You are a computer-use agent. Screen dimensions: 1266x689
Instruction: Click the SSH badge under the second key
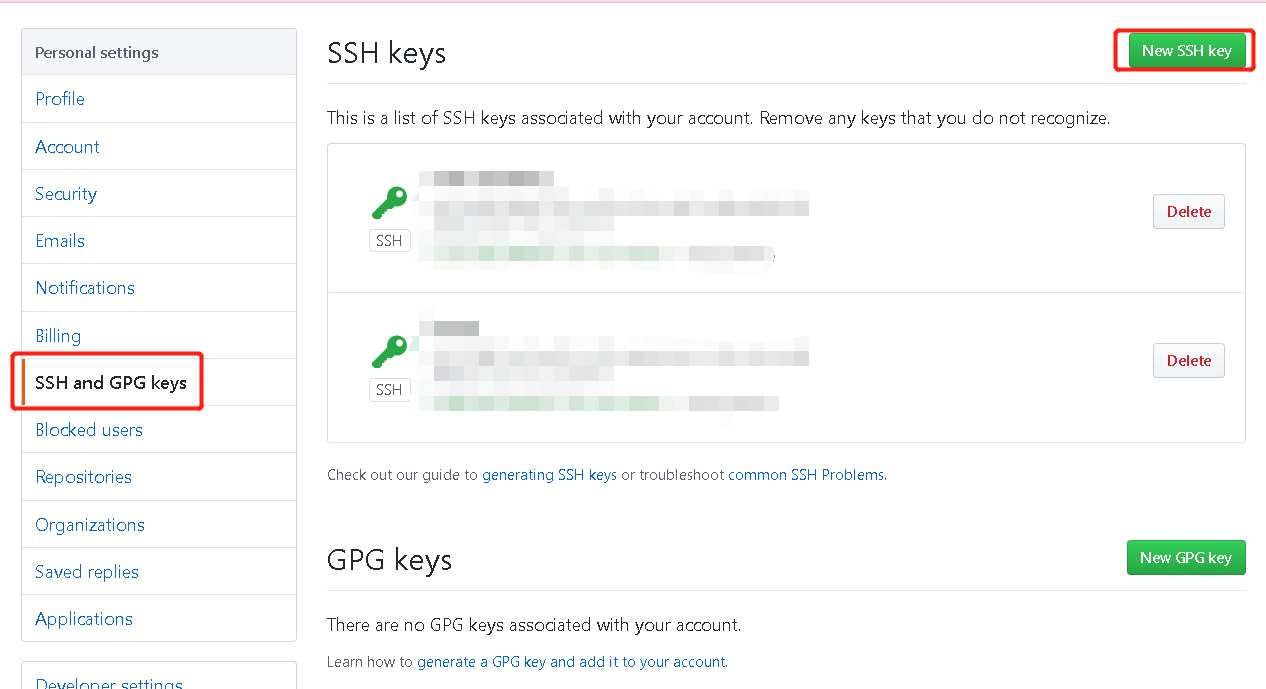point(389,389)
